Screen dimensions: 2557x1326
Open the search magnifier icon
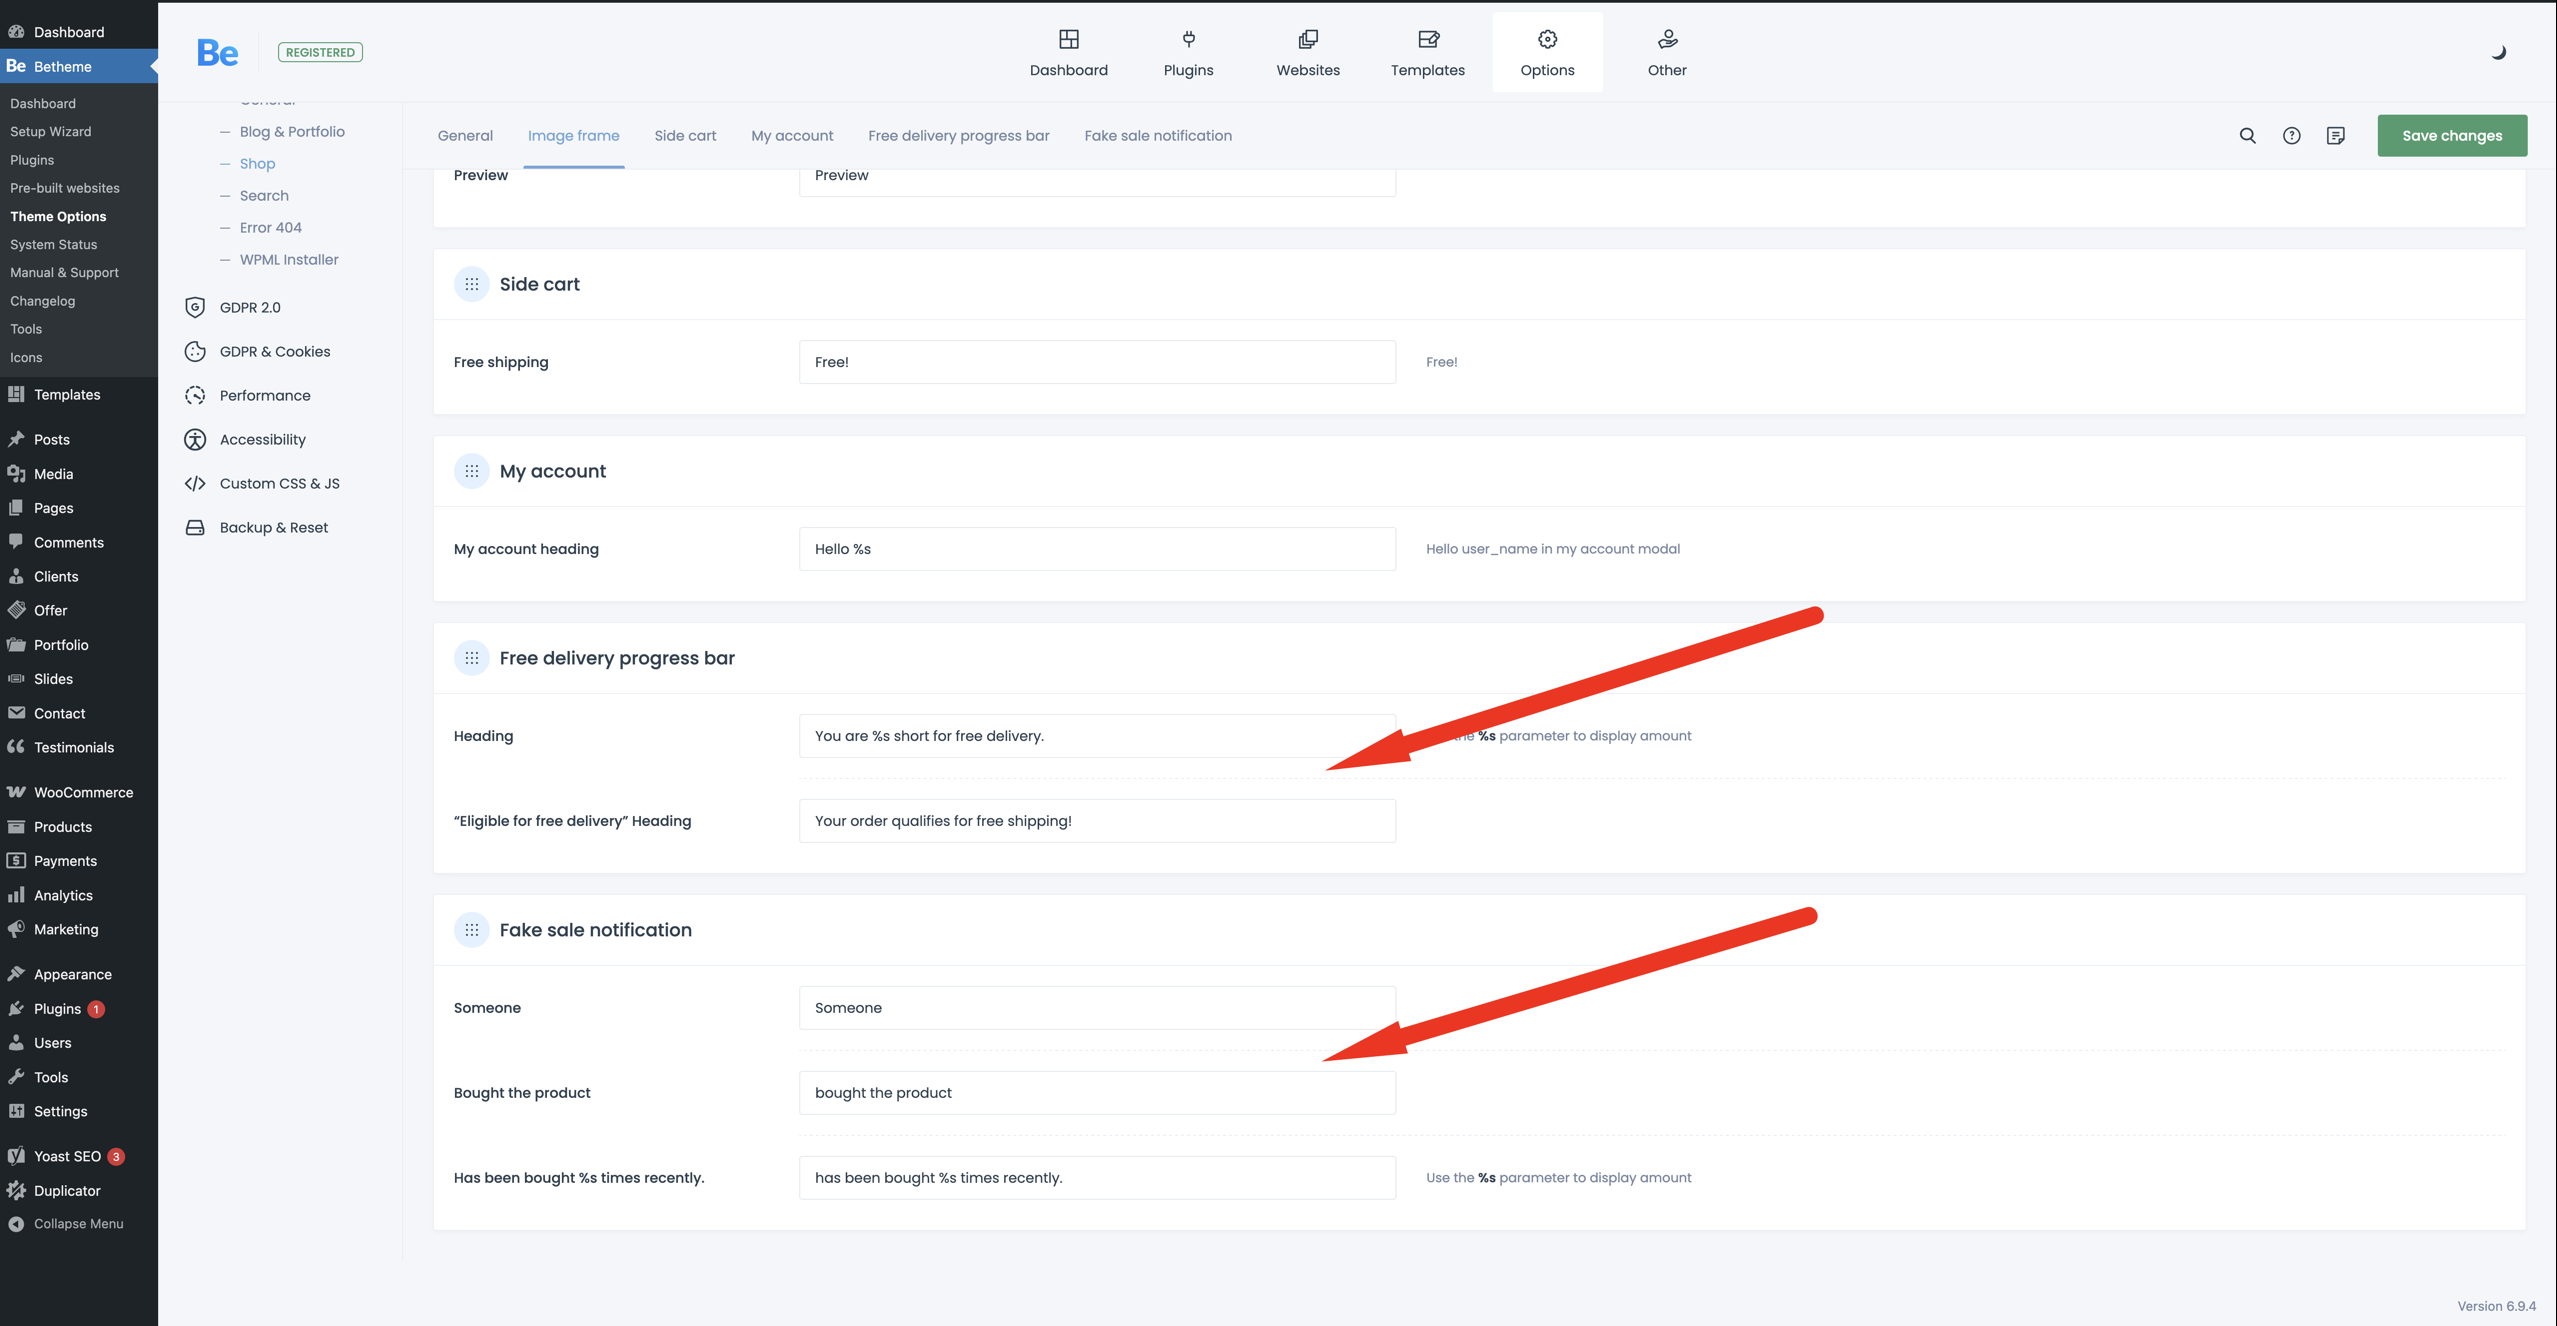[x=2247, y=136]
